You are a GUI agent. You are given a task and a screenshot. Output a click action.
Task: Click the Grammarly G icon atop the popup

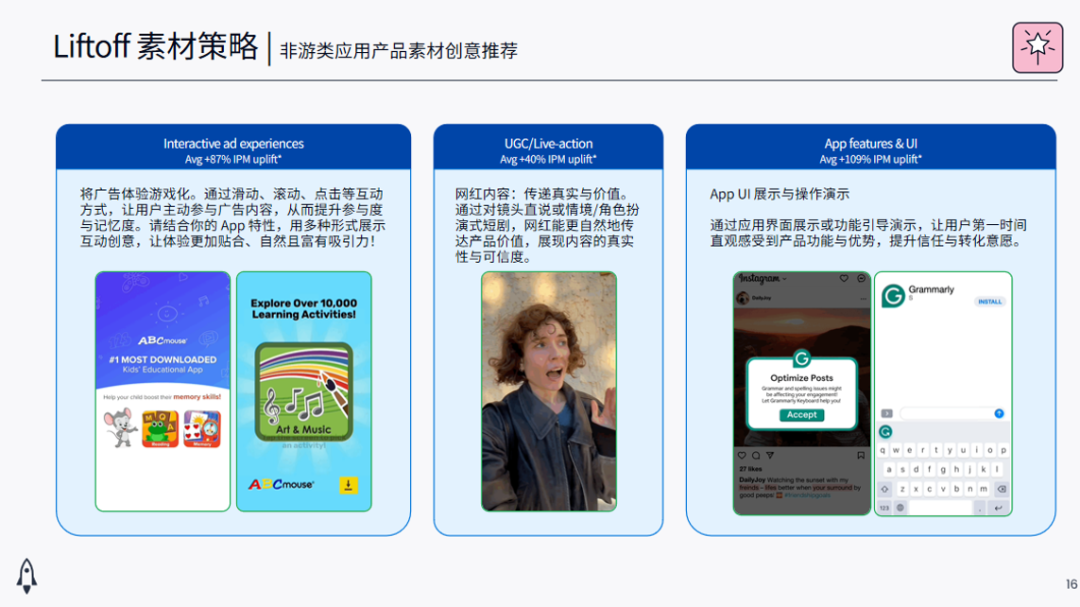click(x=801, y=358)
